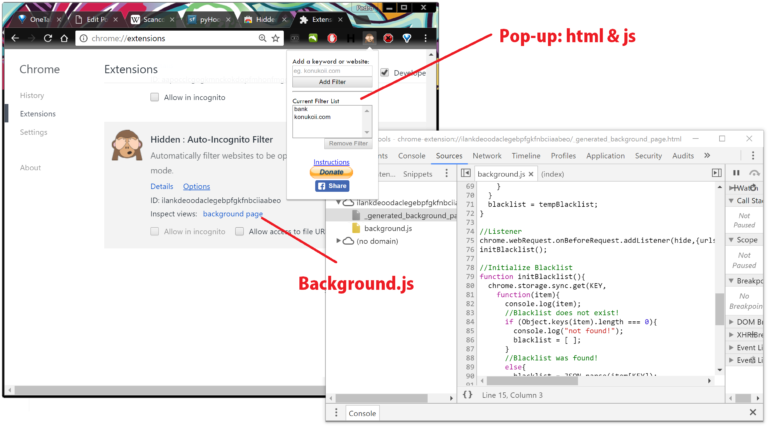The image size is (768, 426).
Task: Close the background.js editor tab
Action: click(x=531, y=174)
